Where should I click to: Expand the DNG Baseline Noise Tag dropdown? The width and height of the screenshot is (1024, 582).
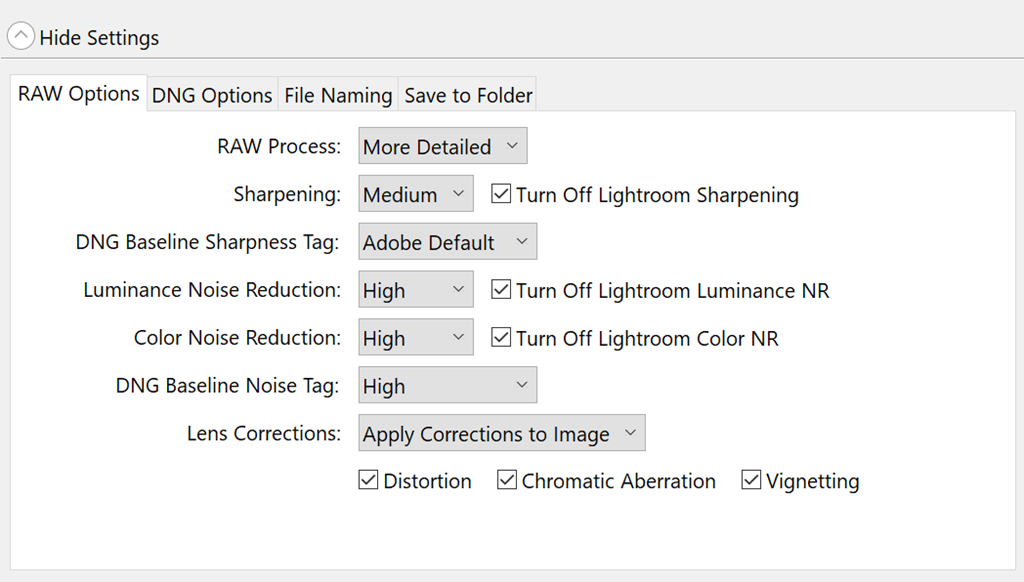point(447,386)
